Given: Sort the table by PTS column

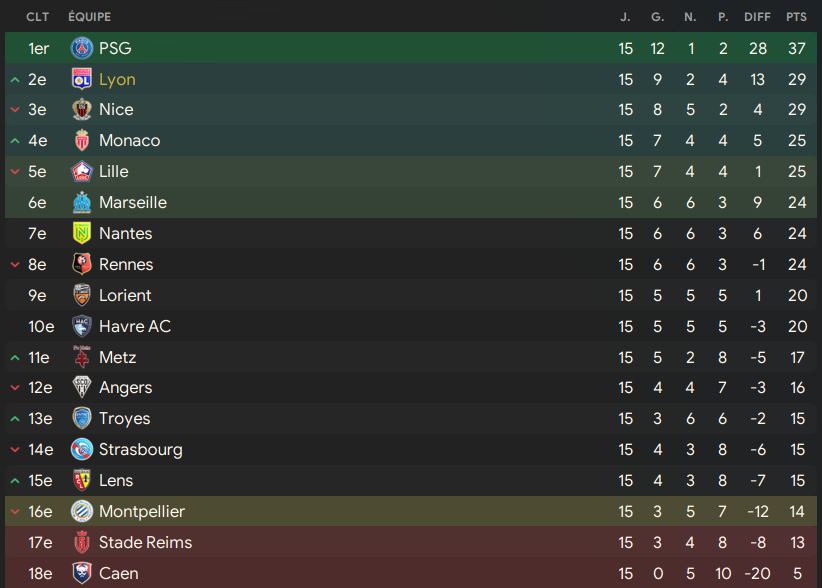Looking at the screenshot, I should tap(796, 17).
